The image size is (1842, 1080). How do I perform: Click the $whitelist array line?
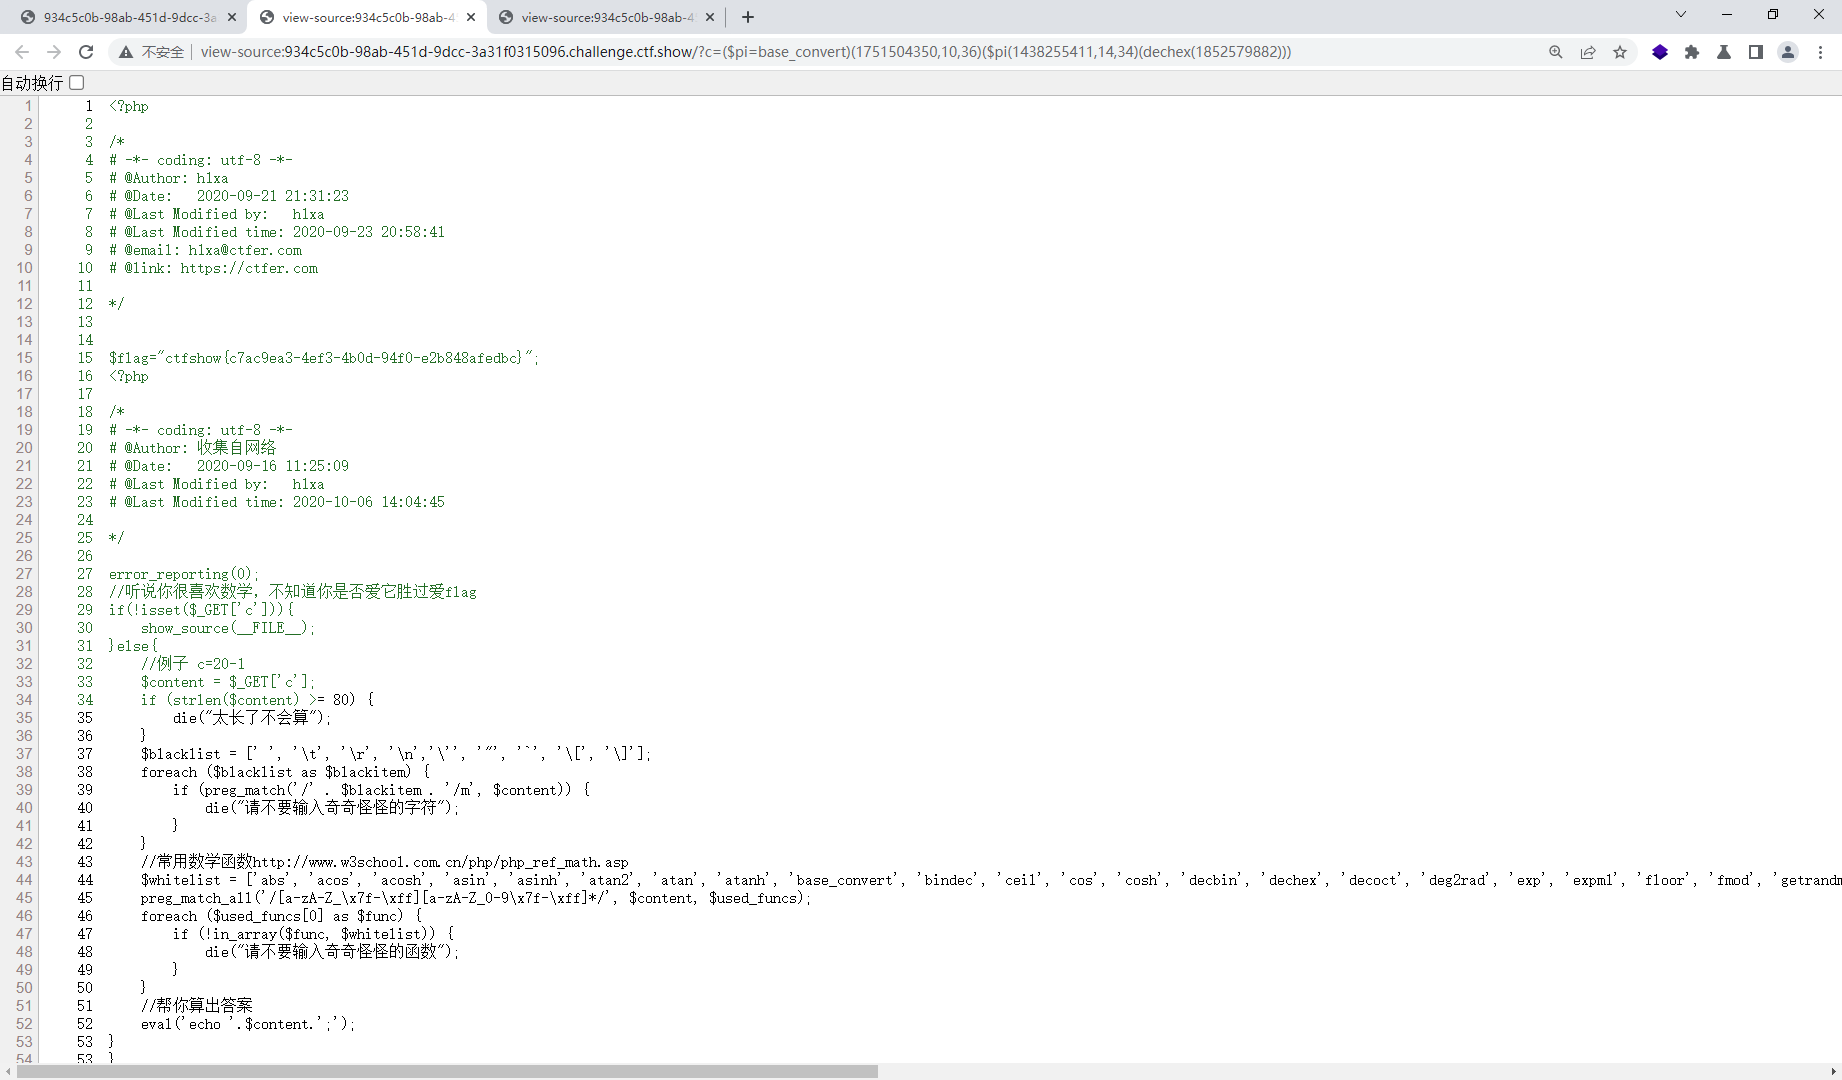pos(990,880)
